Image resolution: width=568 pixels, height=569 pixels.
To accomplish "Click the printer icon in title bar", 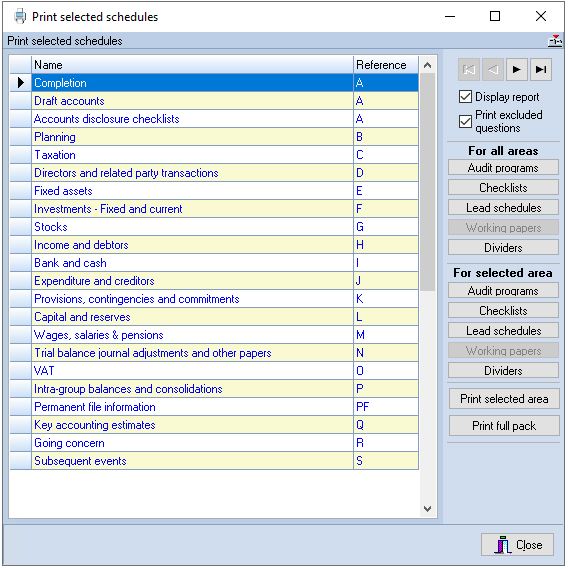I will point(21,17).
